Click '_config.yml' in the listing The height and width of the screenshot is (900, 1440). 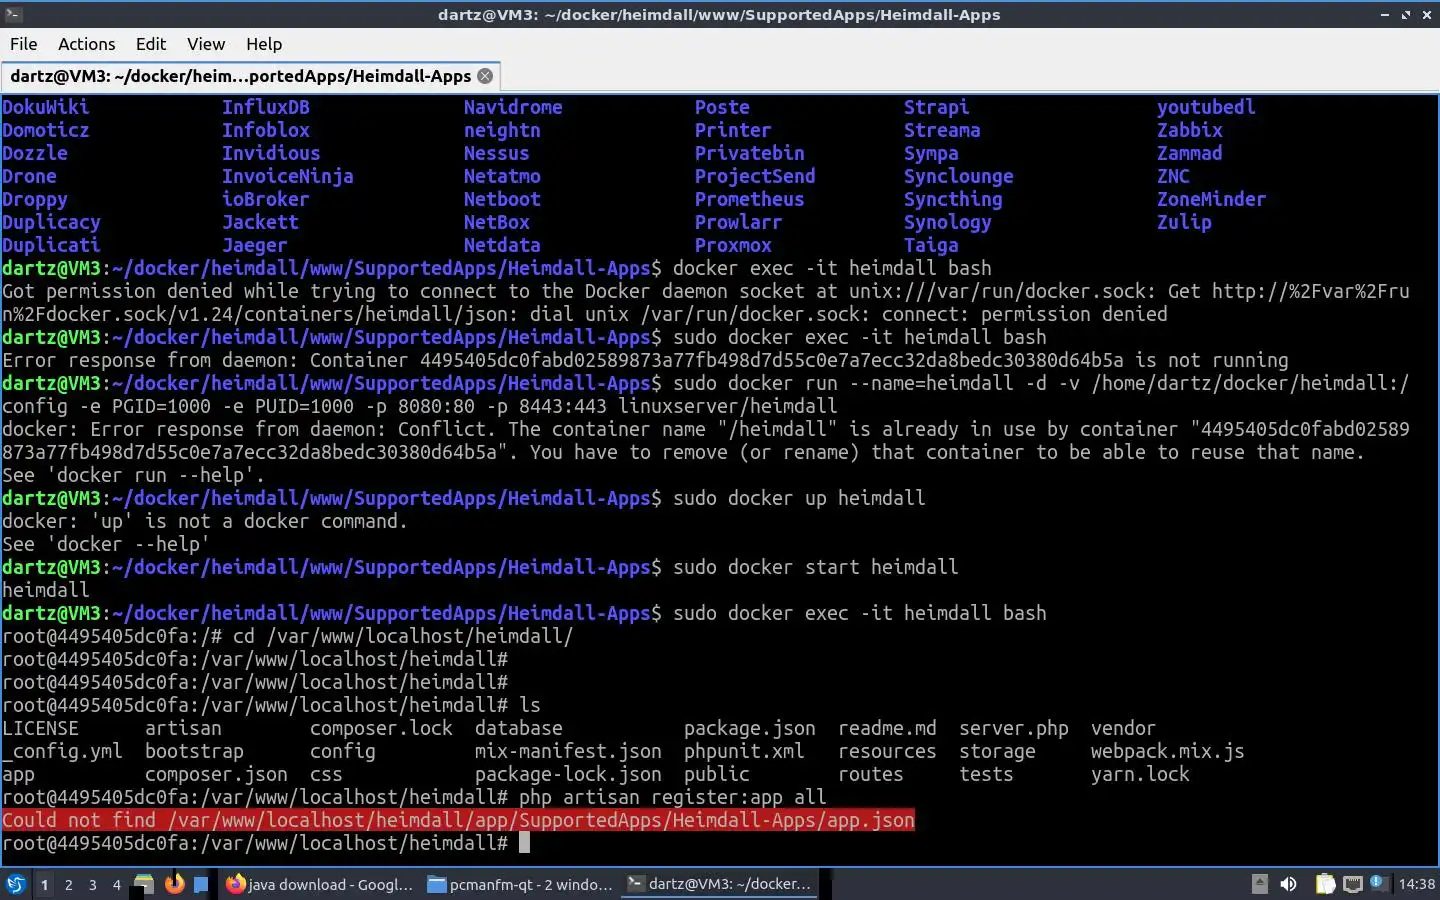pos(62,751)
